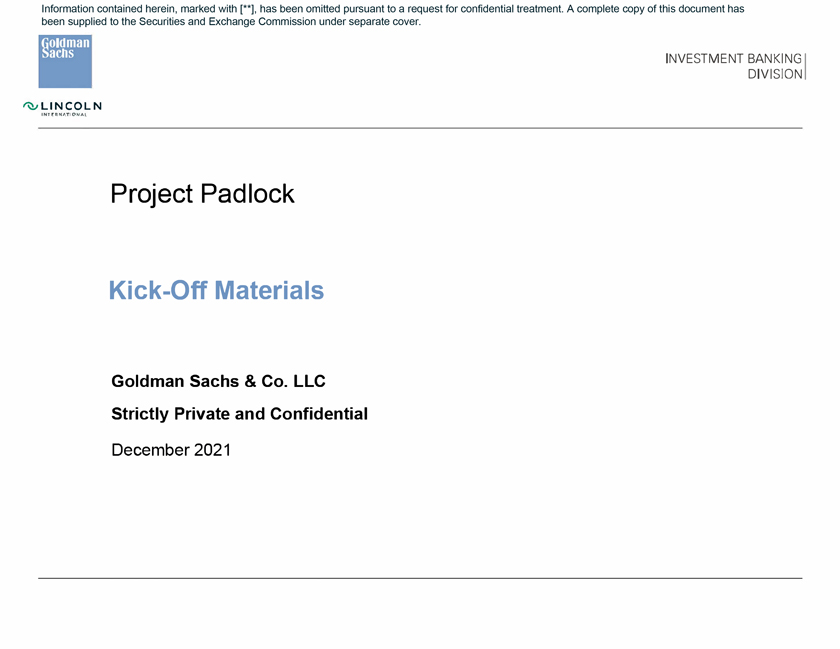Click the lower horizontal divider line

tap(420, 578)
